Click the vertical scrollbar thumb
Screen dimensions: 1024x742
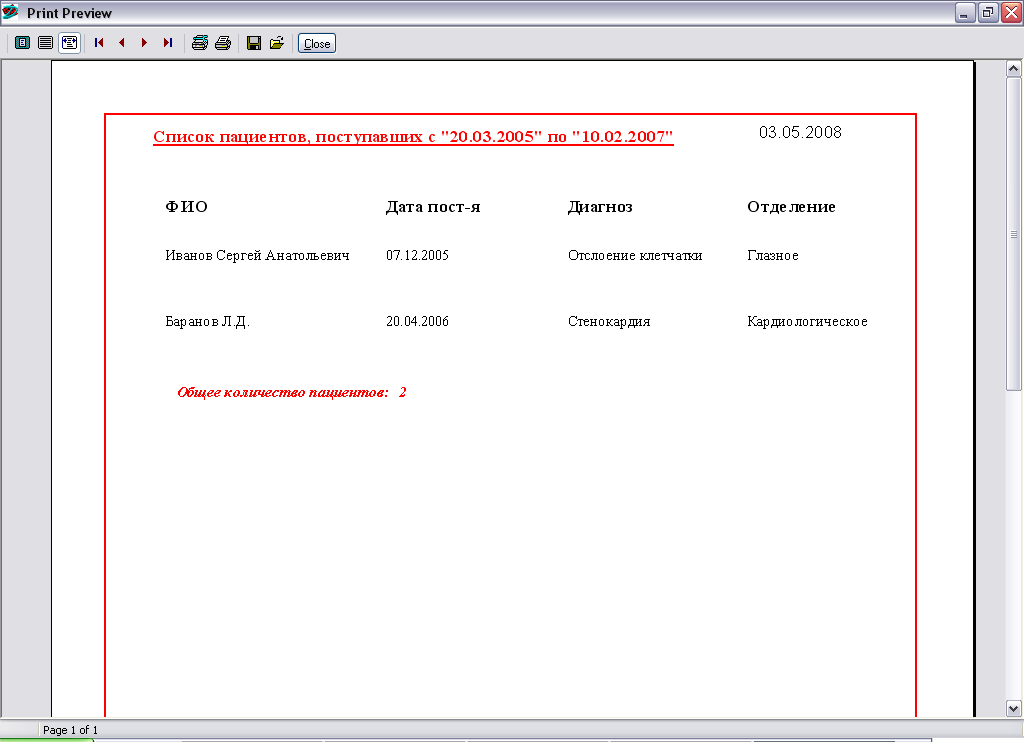(1014, 234)
